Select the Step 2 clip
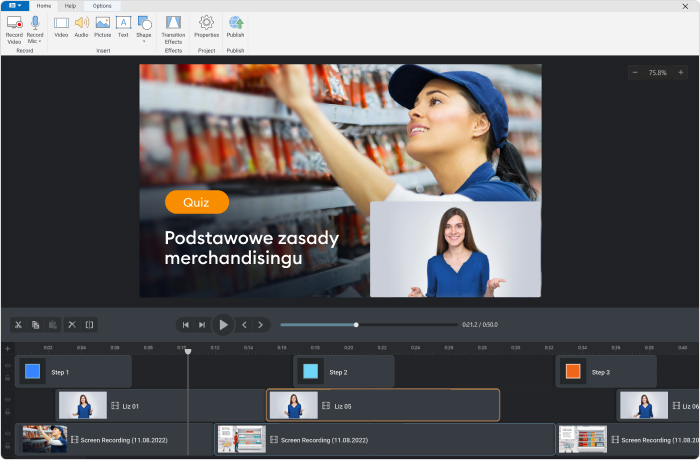Viewport: 700px width, 460px height. 344,372
